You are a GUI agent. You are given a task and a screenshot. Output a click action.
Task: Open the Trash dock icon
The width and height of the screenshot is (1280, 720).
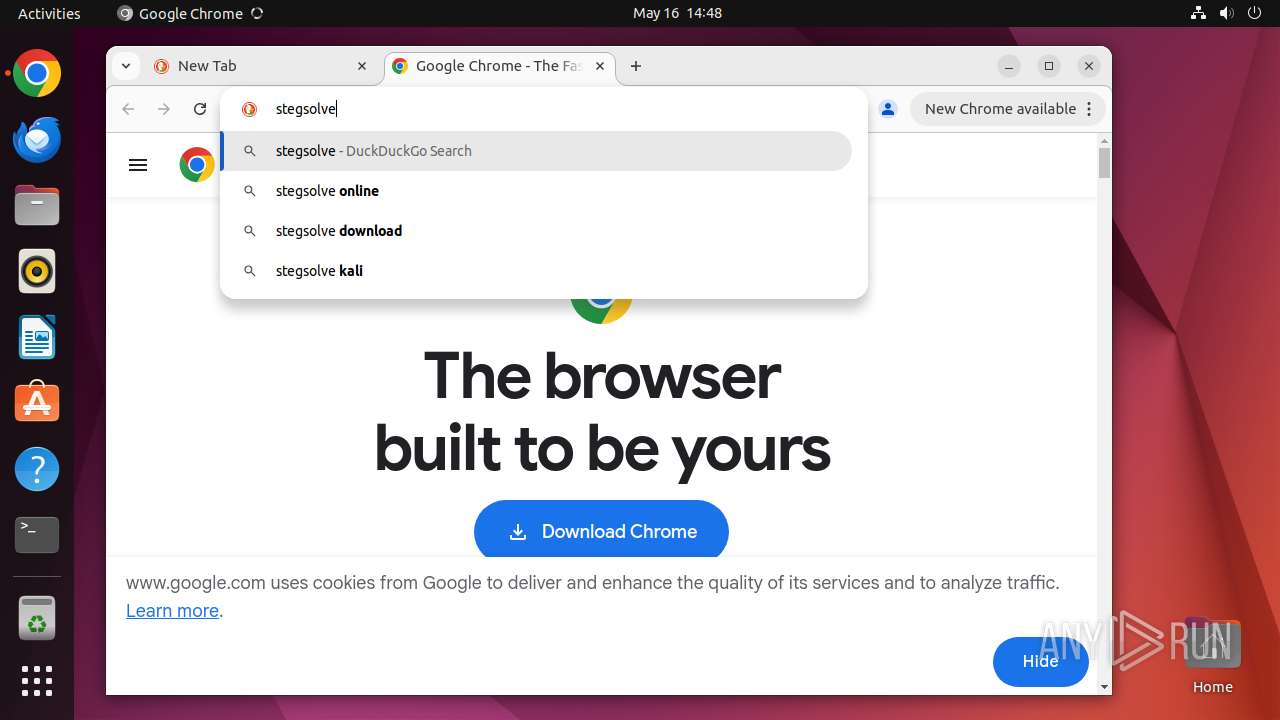point(37,619)
